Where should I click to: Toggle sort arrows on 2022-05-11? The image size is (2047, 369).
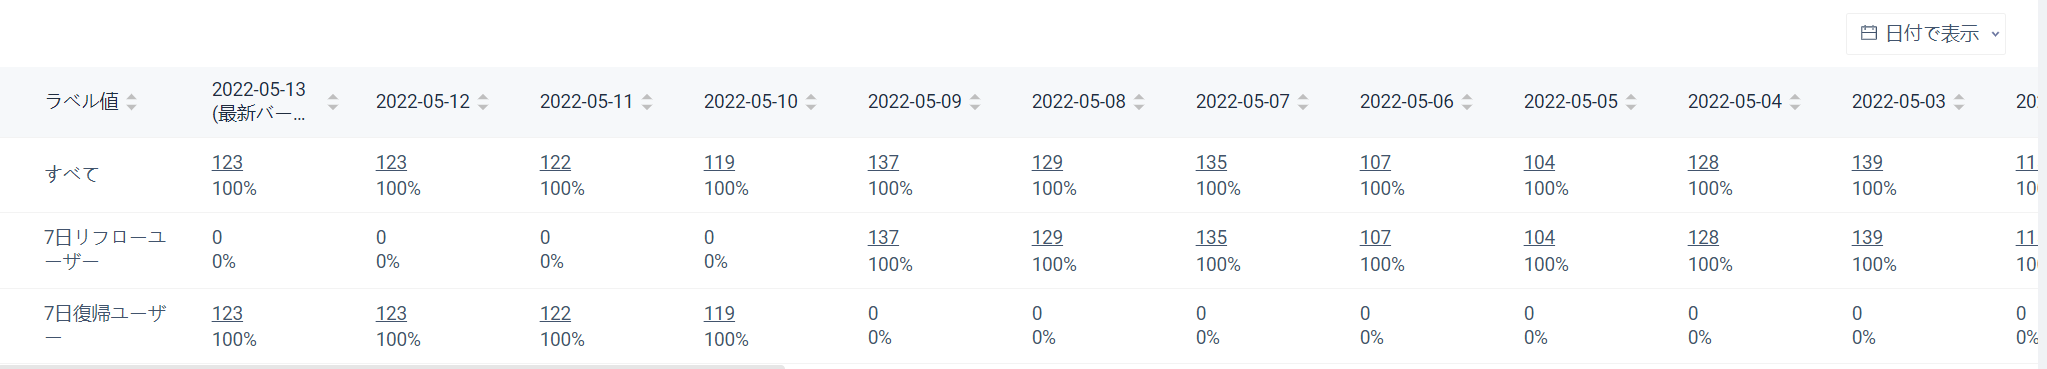click(x=647, y=102)
